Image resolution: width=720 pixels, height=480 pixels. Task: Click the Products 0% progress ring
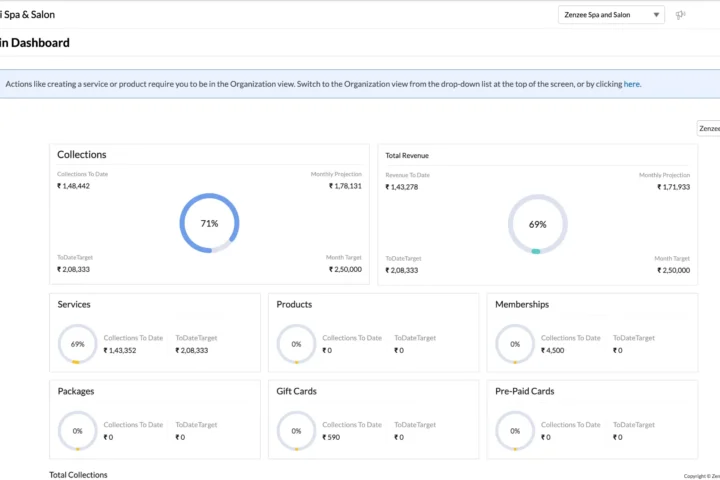pos(296,344)
